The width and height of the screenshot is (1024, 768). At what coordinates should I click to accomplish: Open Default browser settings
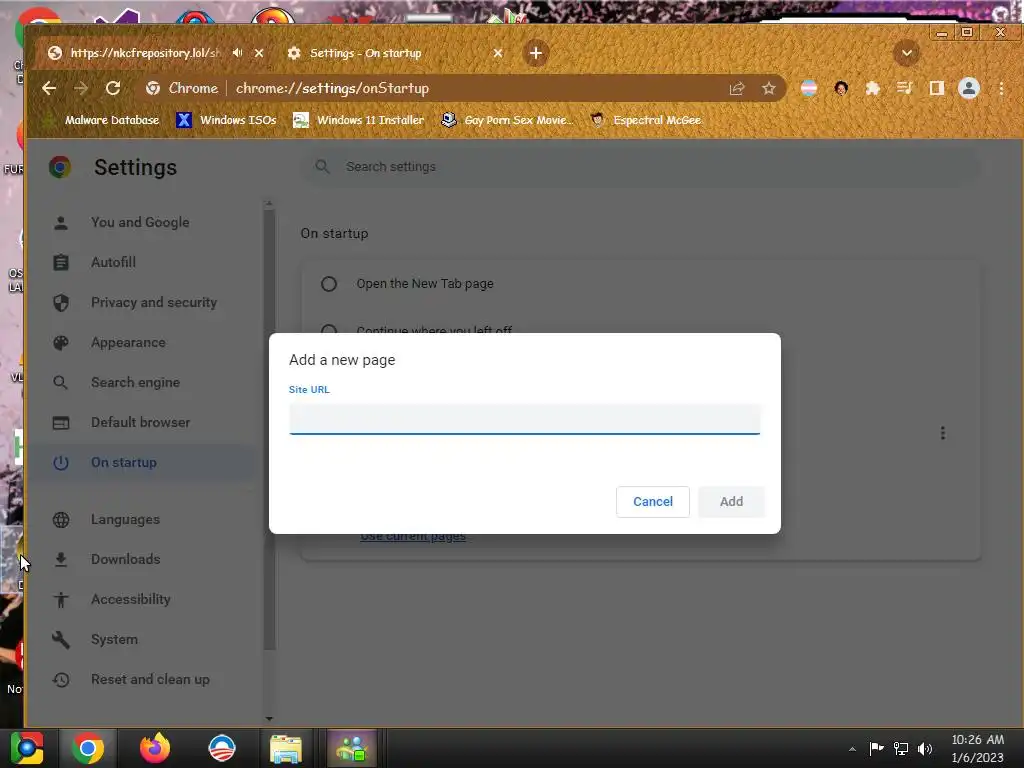(x=140, y=423)
